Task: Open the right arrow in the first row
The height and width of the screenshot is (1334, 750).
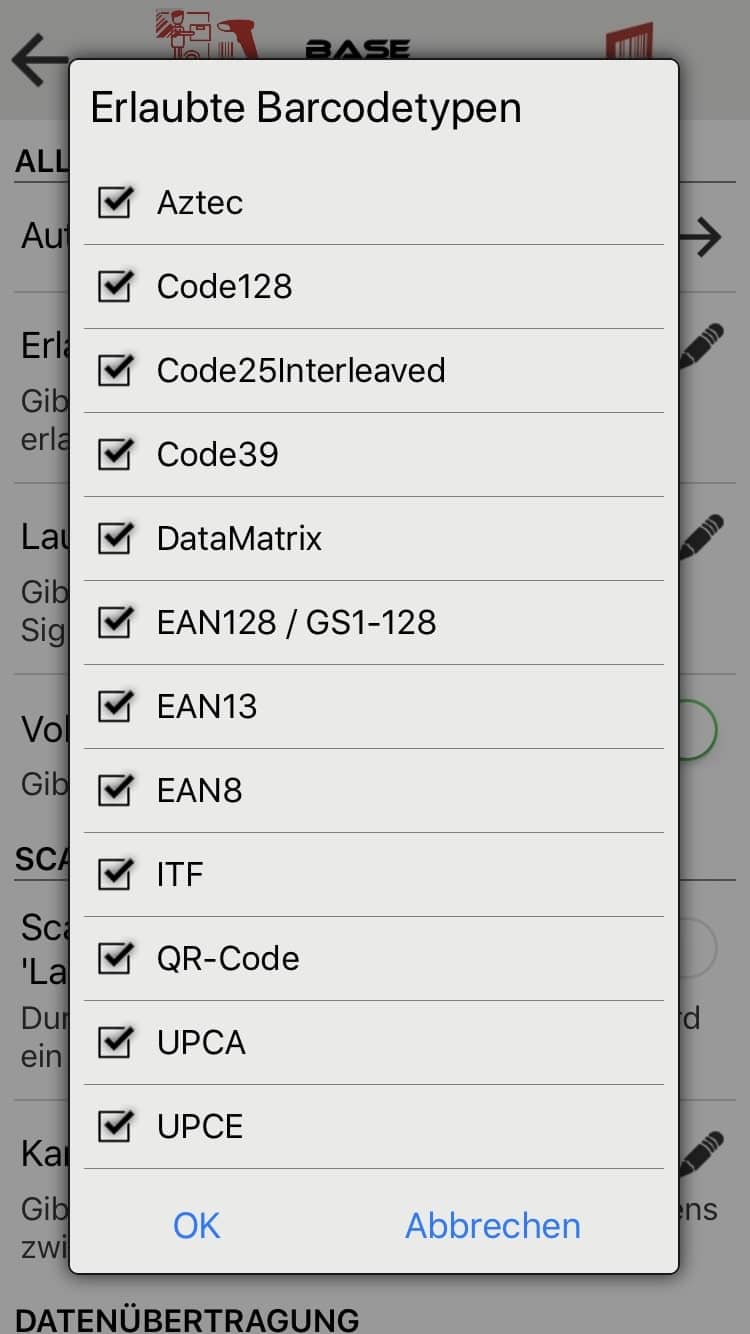Action: [701, 237]
